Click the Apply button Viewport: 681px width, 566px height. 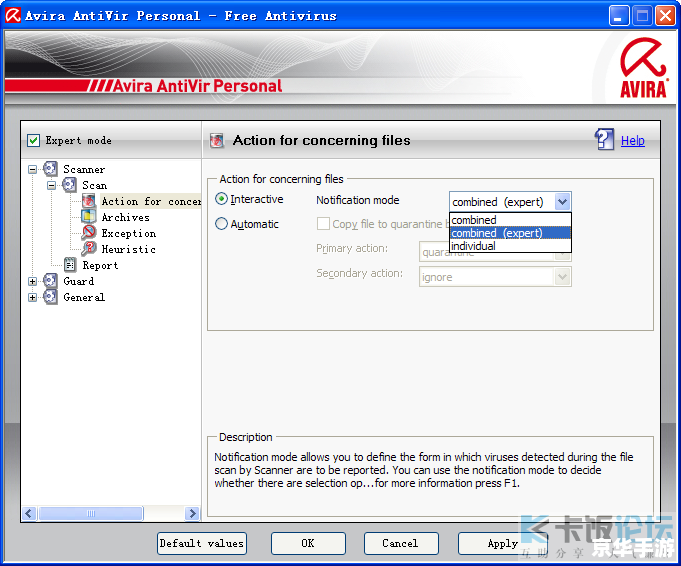pos(502,543)
